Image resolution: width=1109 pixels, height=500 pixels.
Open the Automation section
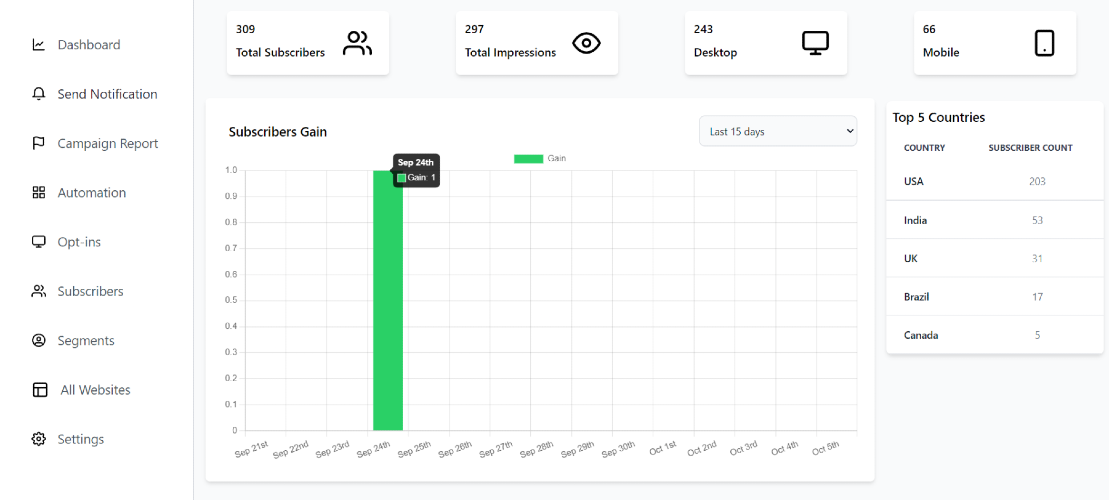point(92,192)
